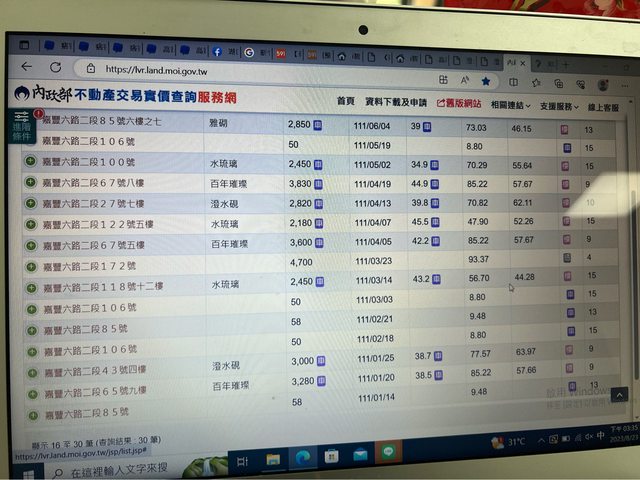Click the purple map icon on the 111/04/19 row
The height and width of the screenshot is (480, 640).
click(x=566, y=187)
